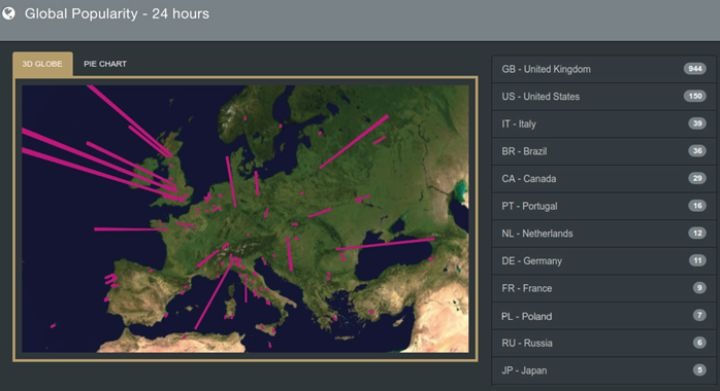Click the 150 badge for United States
This screenshot has height=391, width=720.
695,96
